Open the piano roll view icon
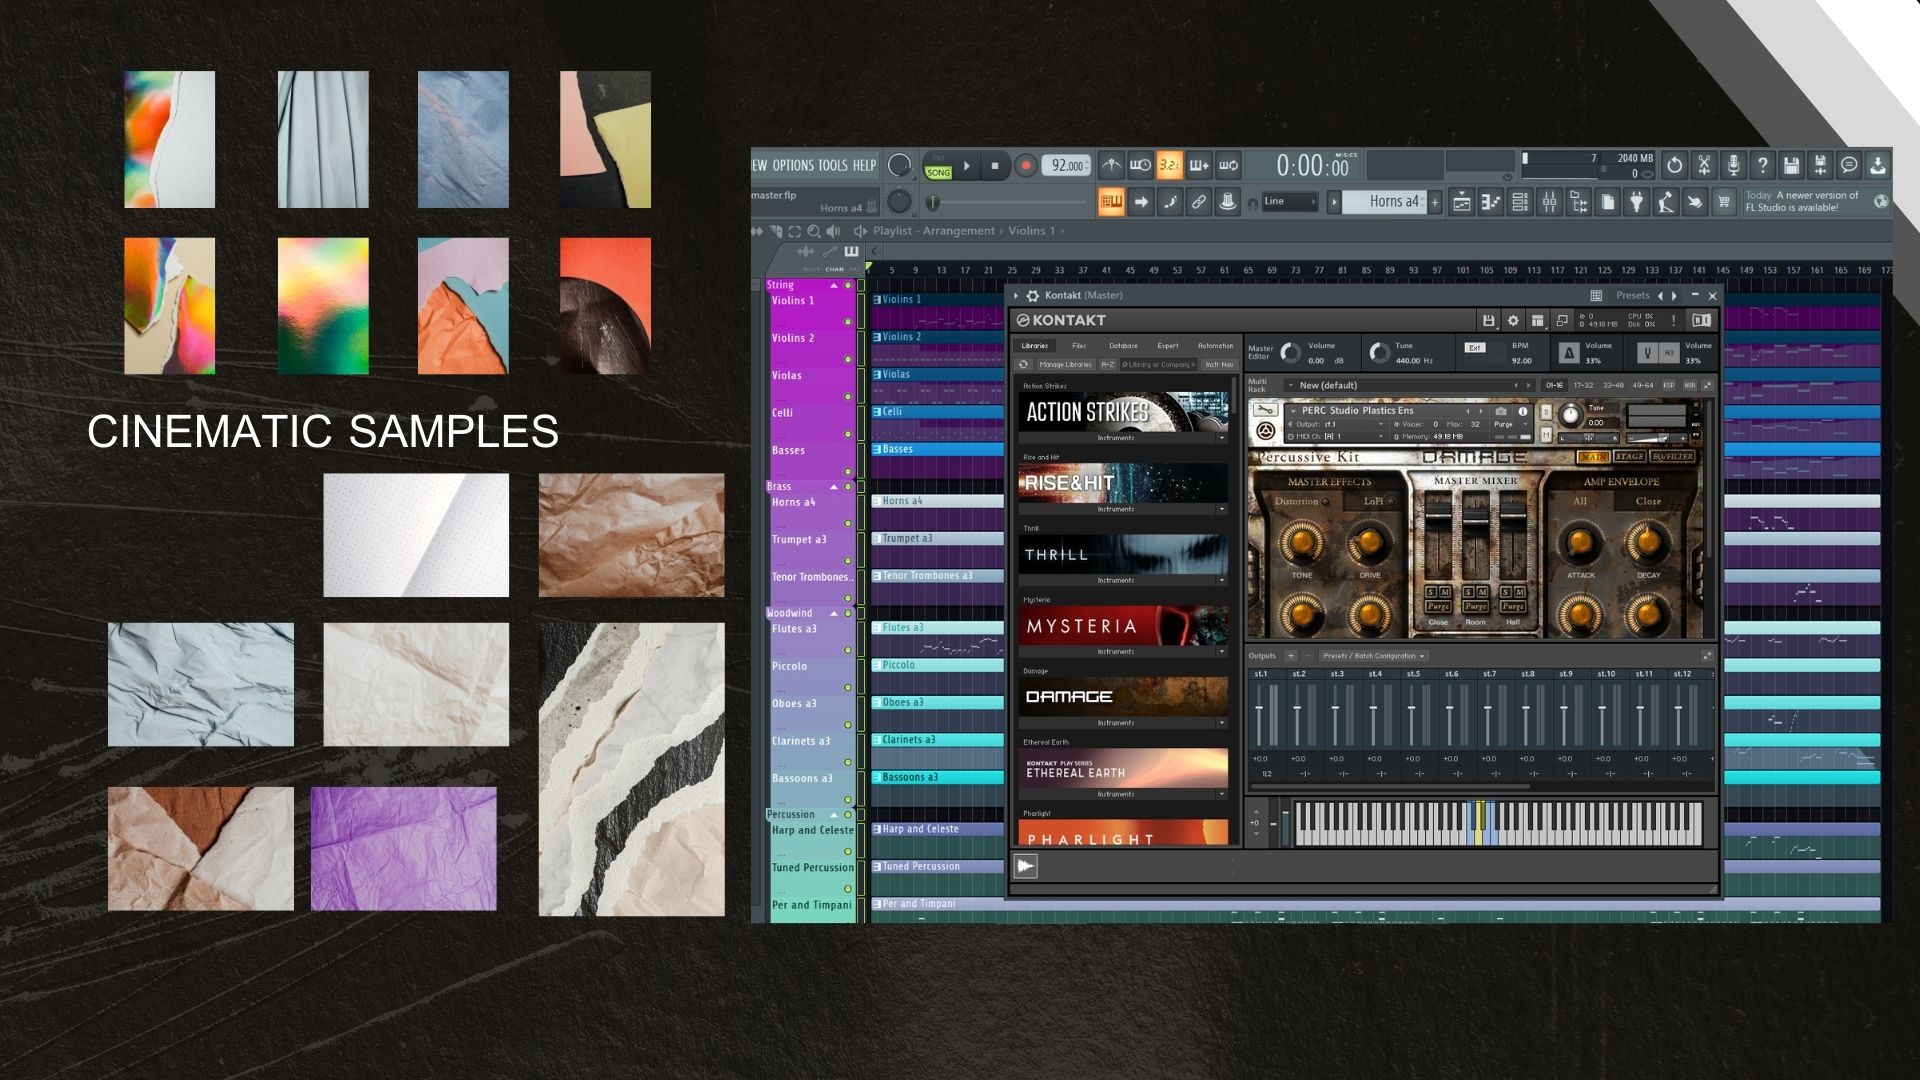This screenshot has height=1080, width=1920. pos(1490,202)
